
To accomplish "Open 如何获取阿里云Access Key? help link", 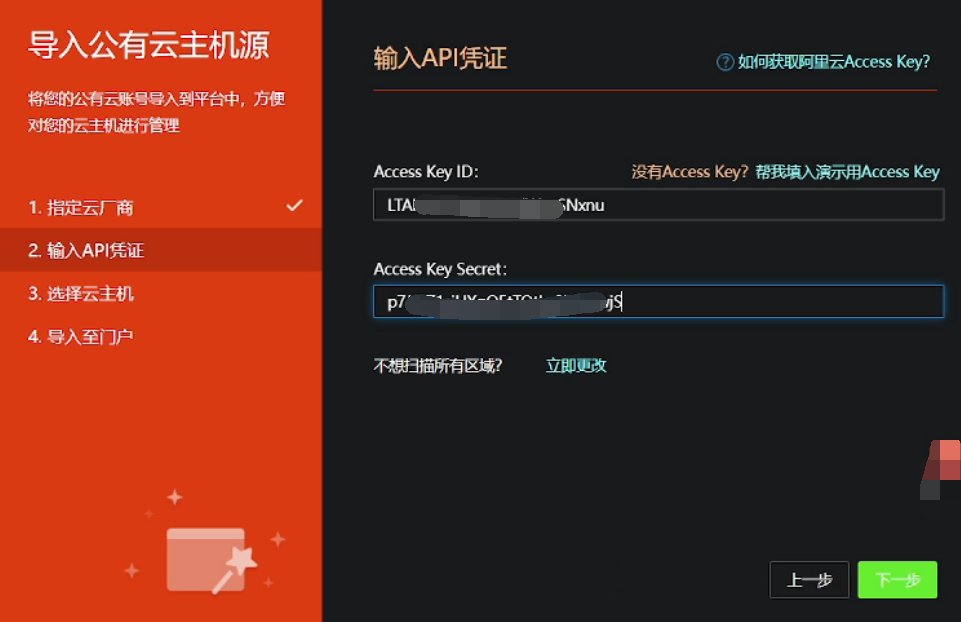I will 833,62.
